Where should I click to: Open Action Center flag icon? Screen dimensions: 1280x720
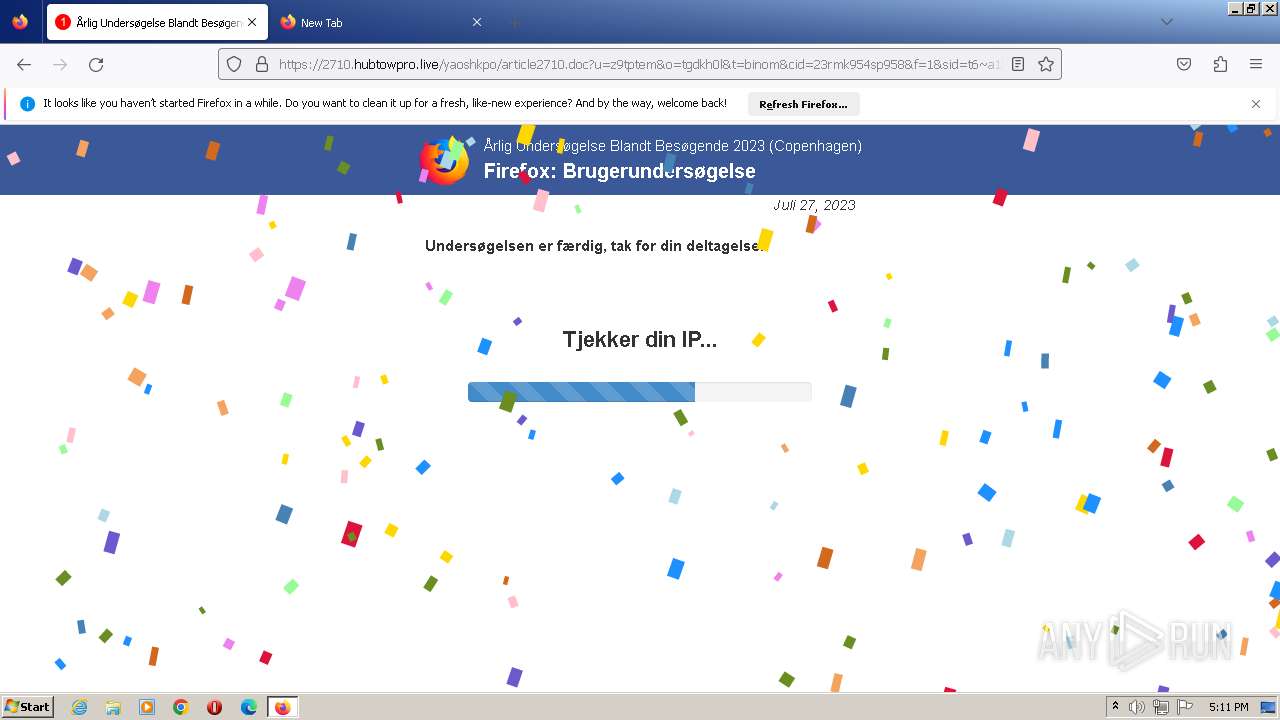(1183, 707)
